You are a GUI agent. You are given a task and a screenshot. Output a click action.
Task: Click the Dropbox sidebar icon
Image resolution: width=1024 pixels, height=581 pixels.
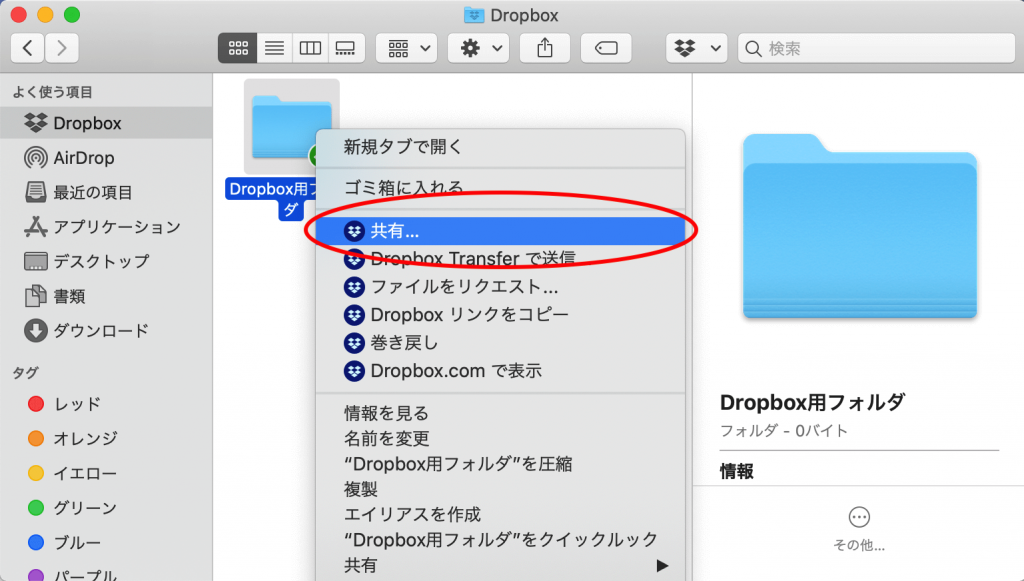tap(35, 123)
